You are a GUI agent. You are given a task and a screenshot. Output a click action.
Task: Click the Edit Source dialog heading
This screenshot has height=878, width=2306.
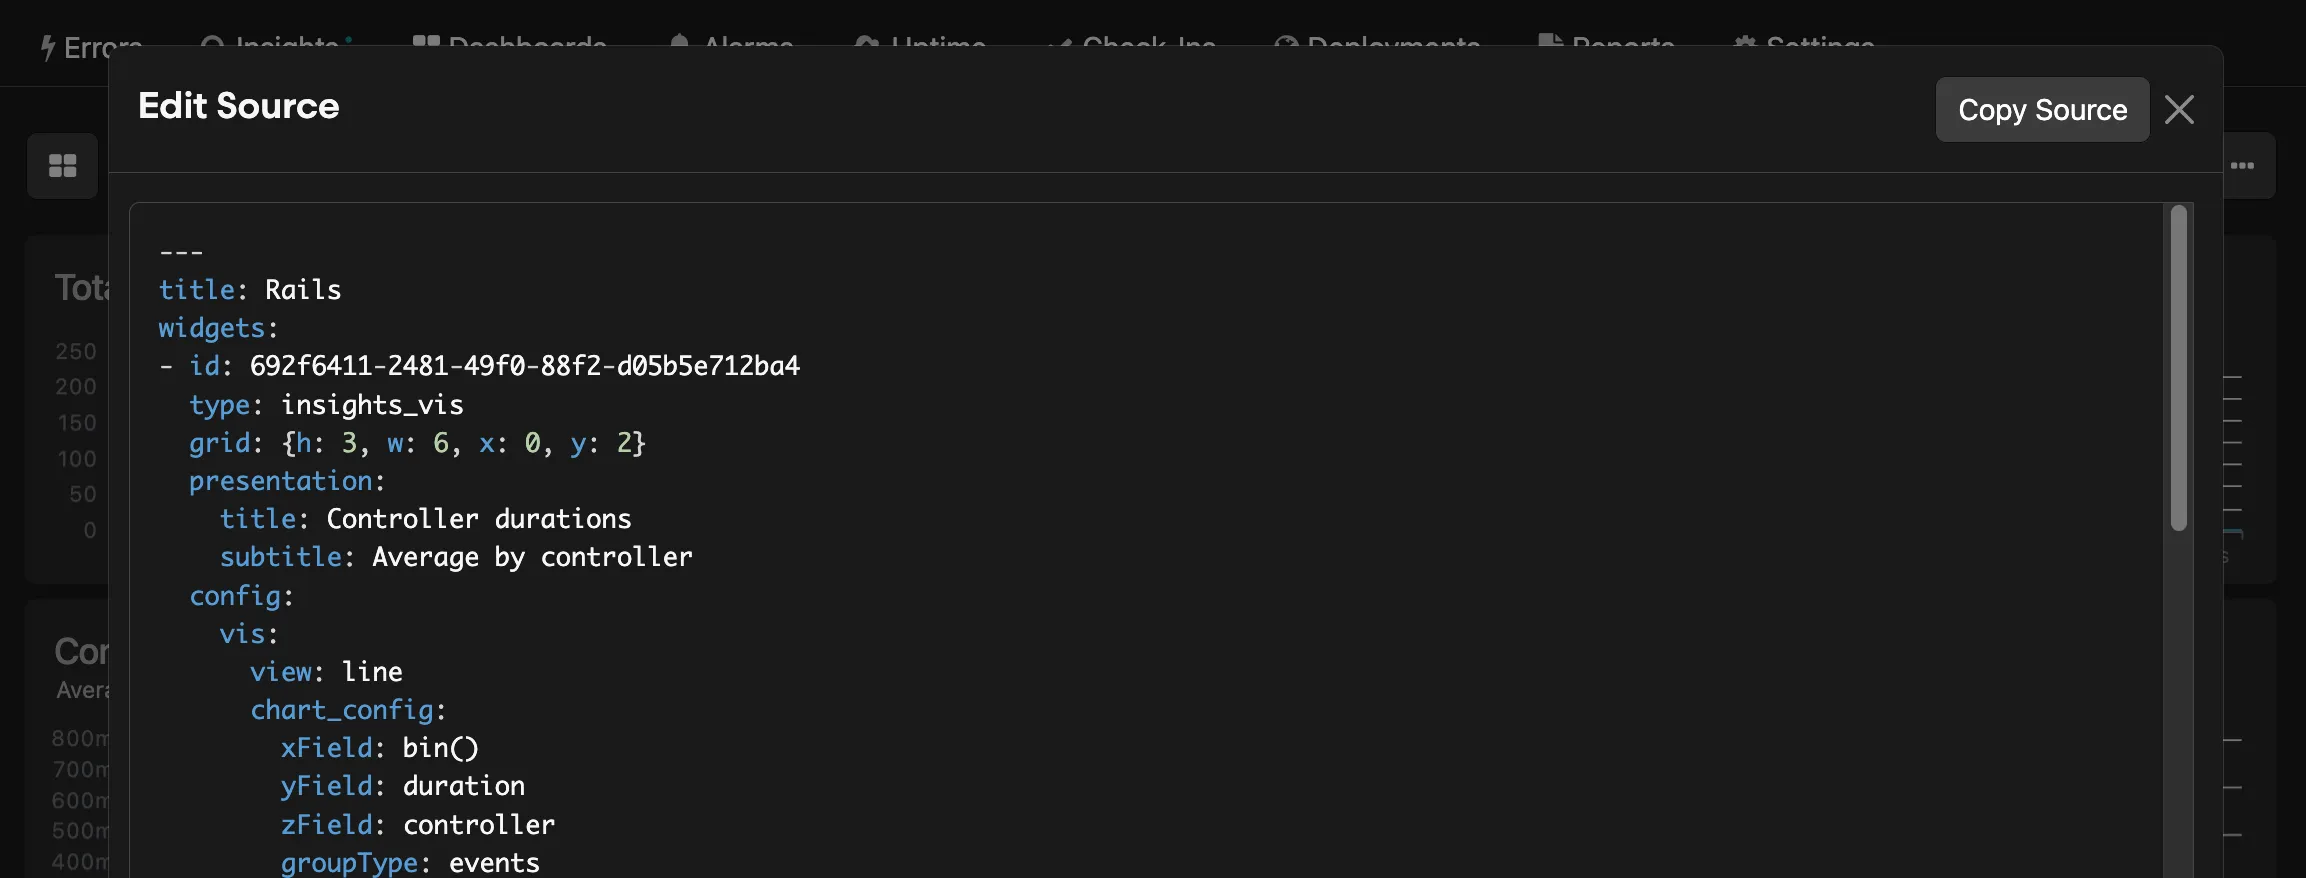point(239,106)
